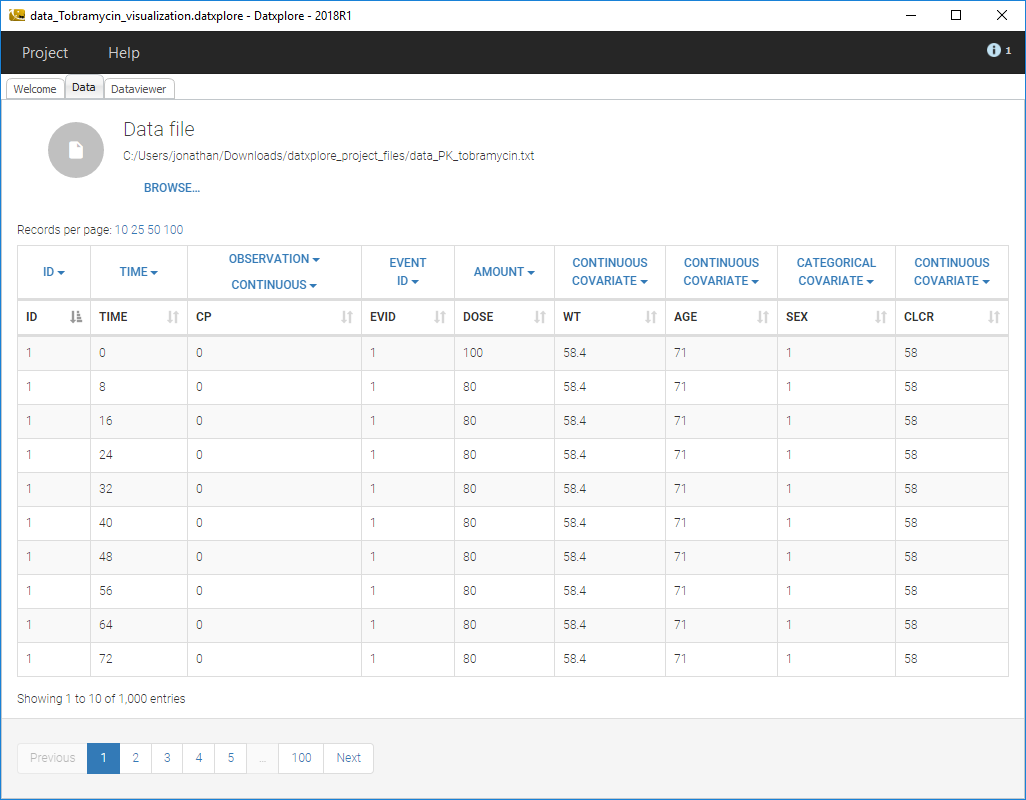This screenshot has width=1026, height=800.
Task: Click the TIME cell showing 32
Action: click(x=139, y=489)
